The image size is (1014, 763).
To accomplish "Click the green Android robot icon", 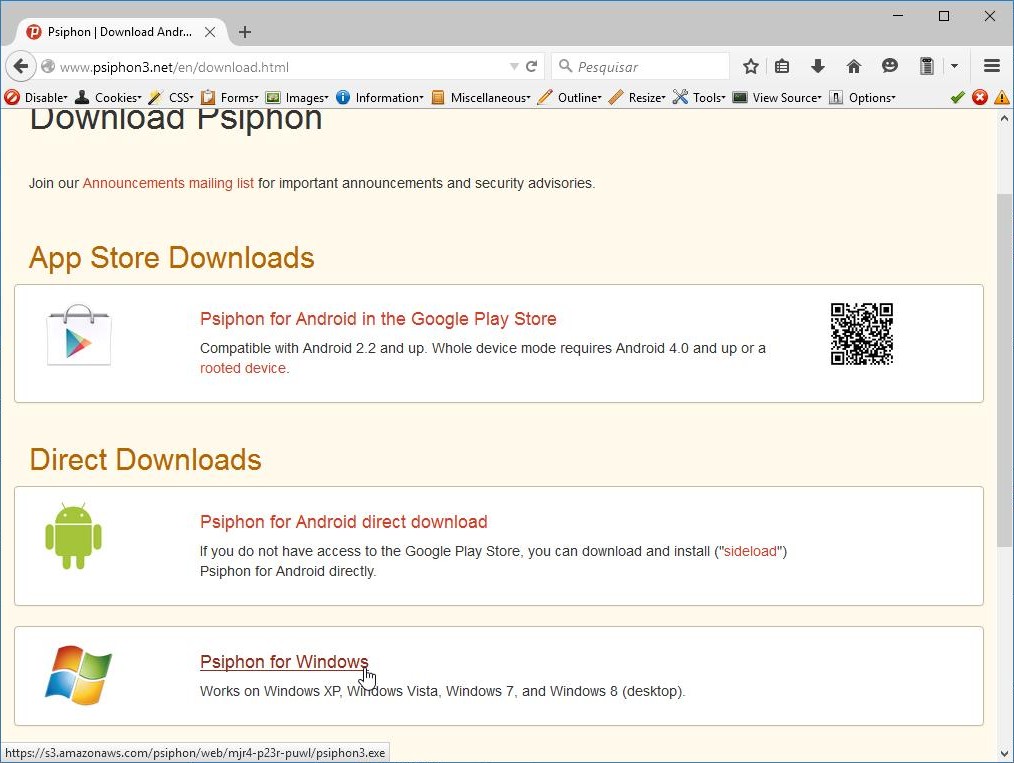I will pos(73,536).
